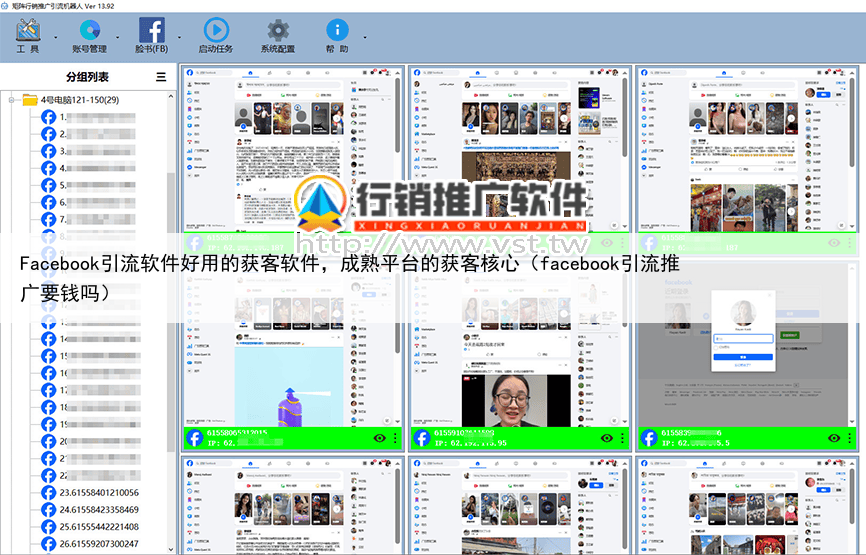Open more options on account 615583 panel
This screenshot has width=866, height=555.
point(850,438)
